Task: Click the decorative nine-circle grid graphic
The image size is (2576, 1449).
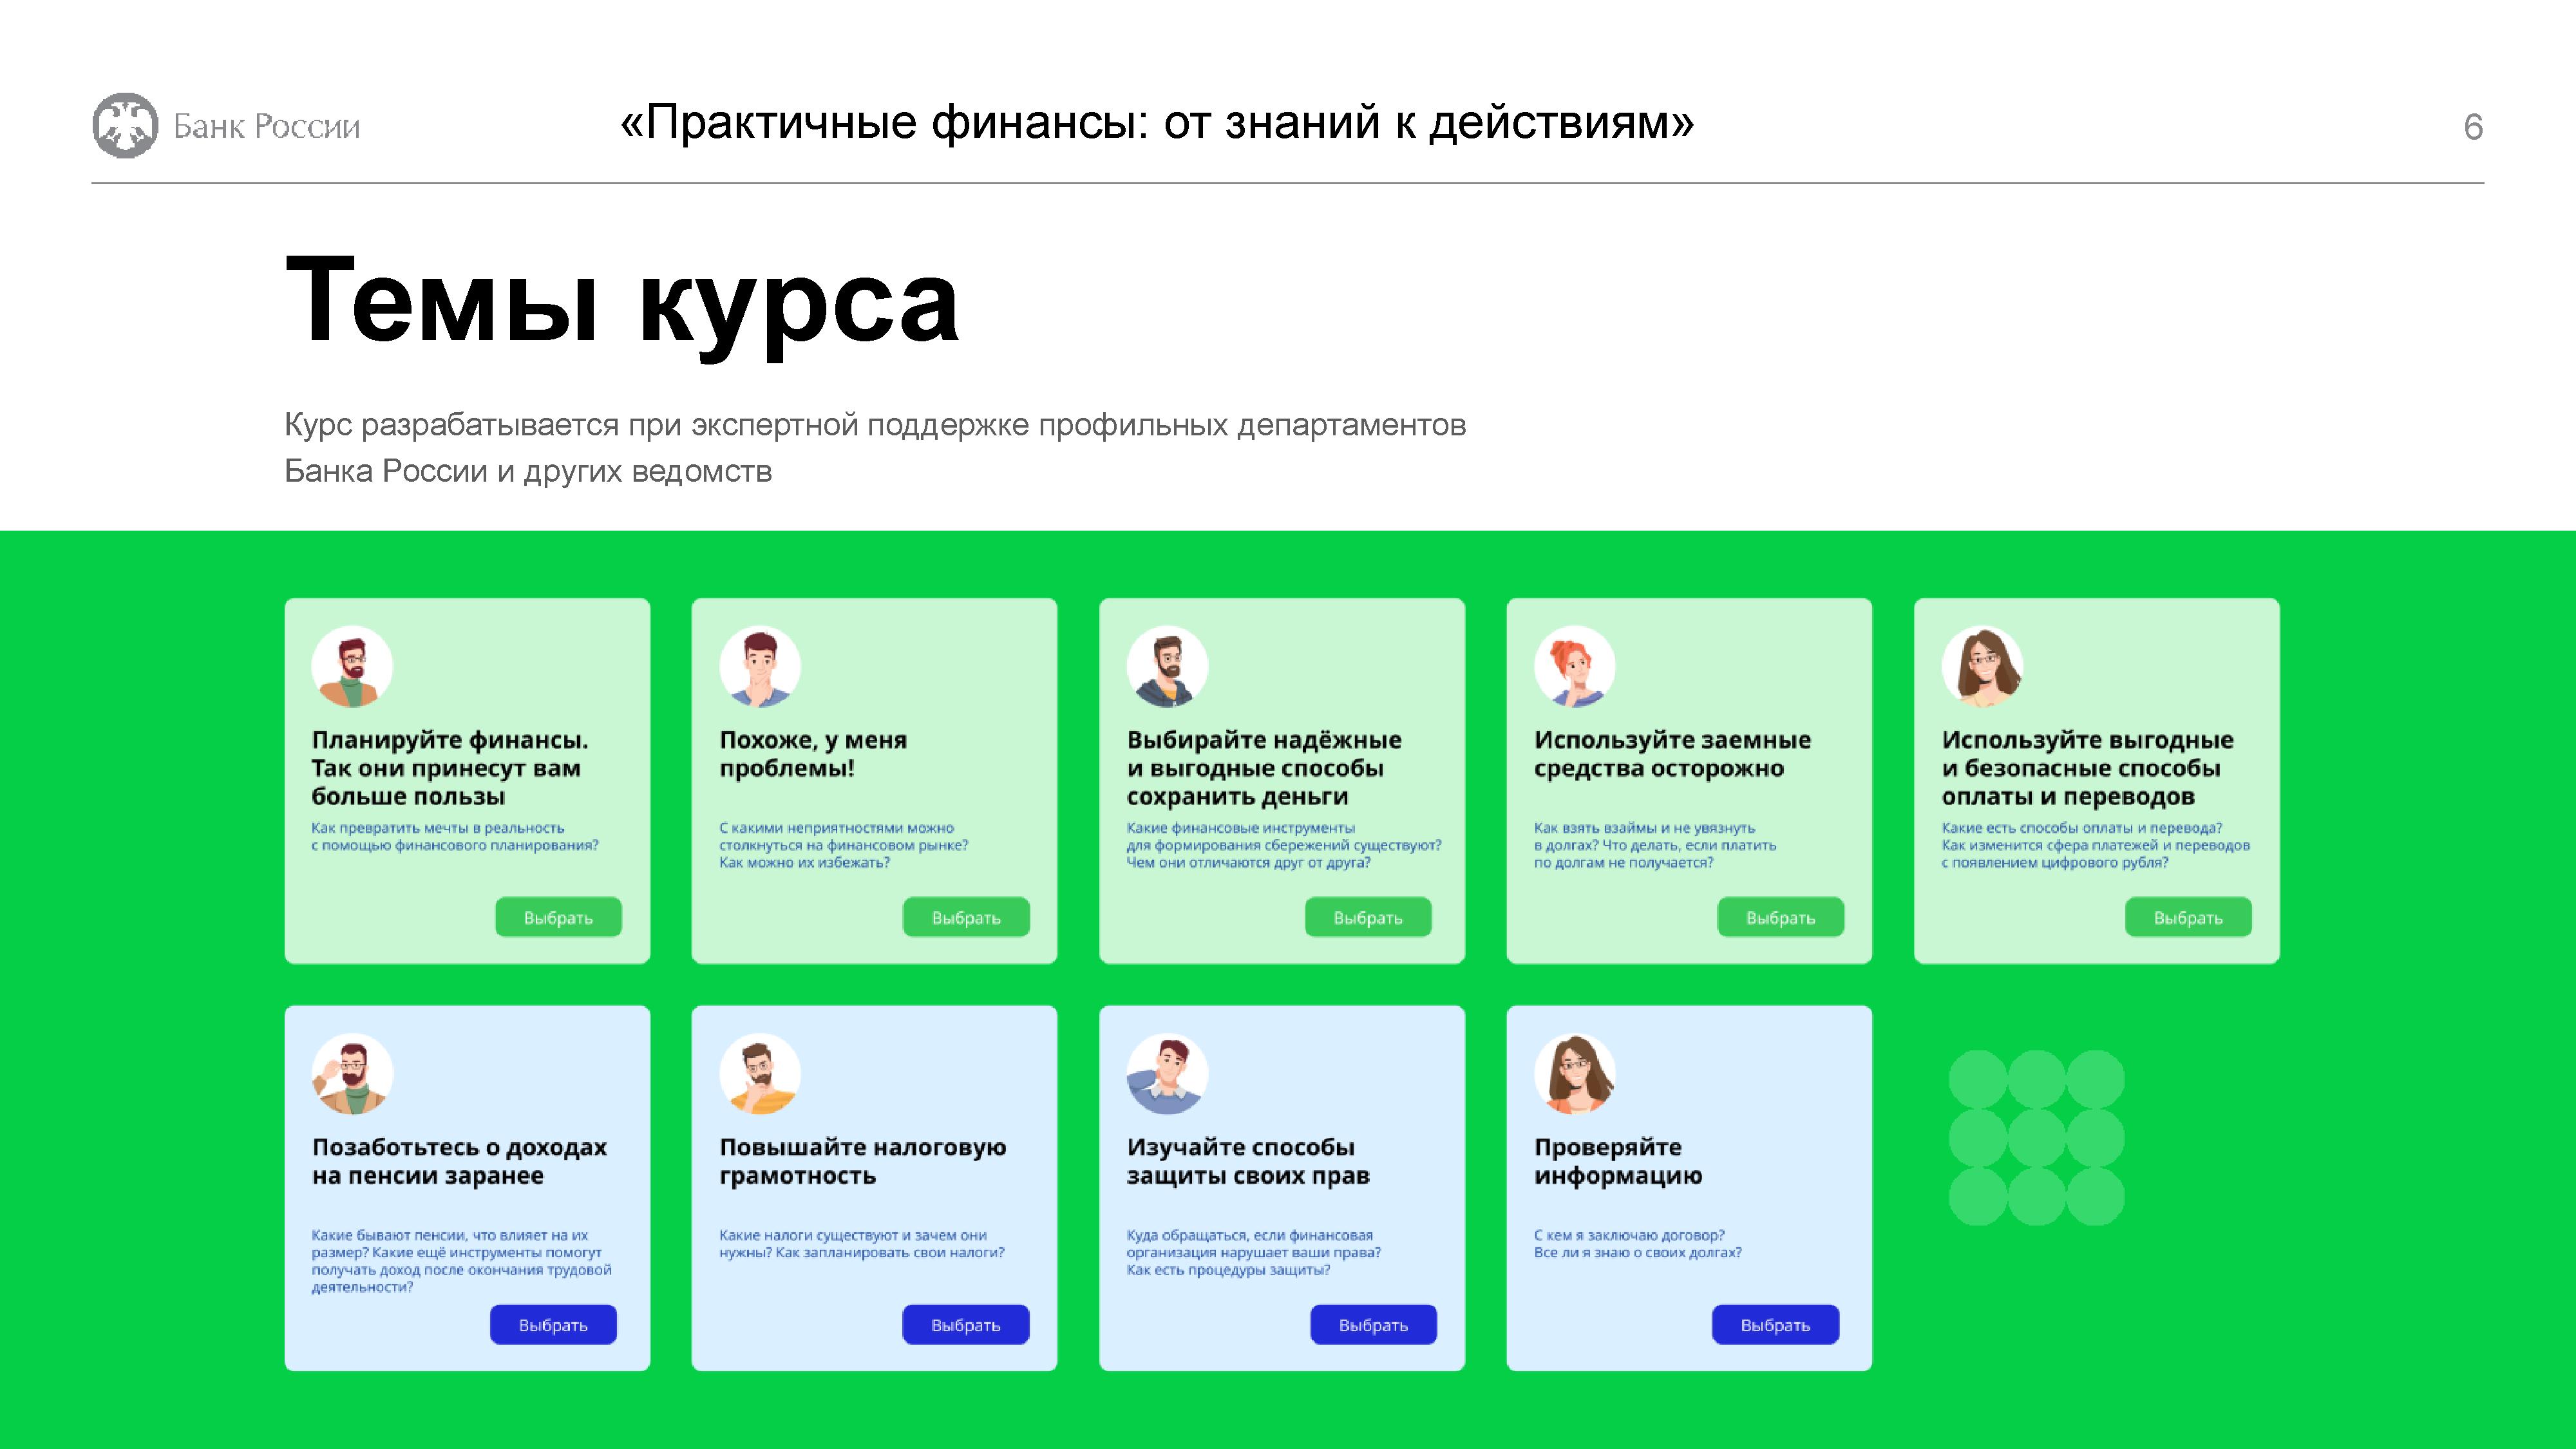Action: pos(2036,1138)
